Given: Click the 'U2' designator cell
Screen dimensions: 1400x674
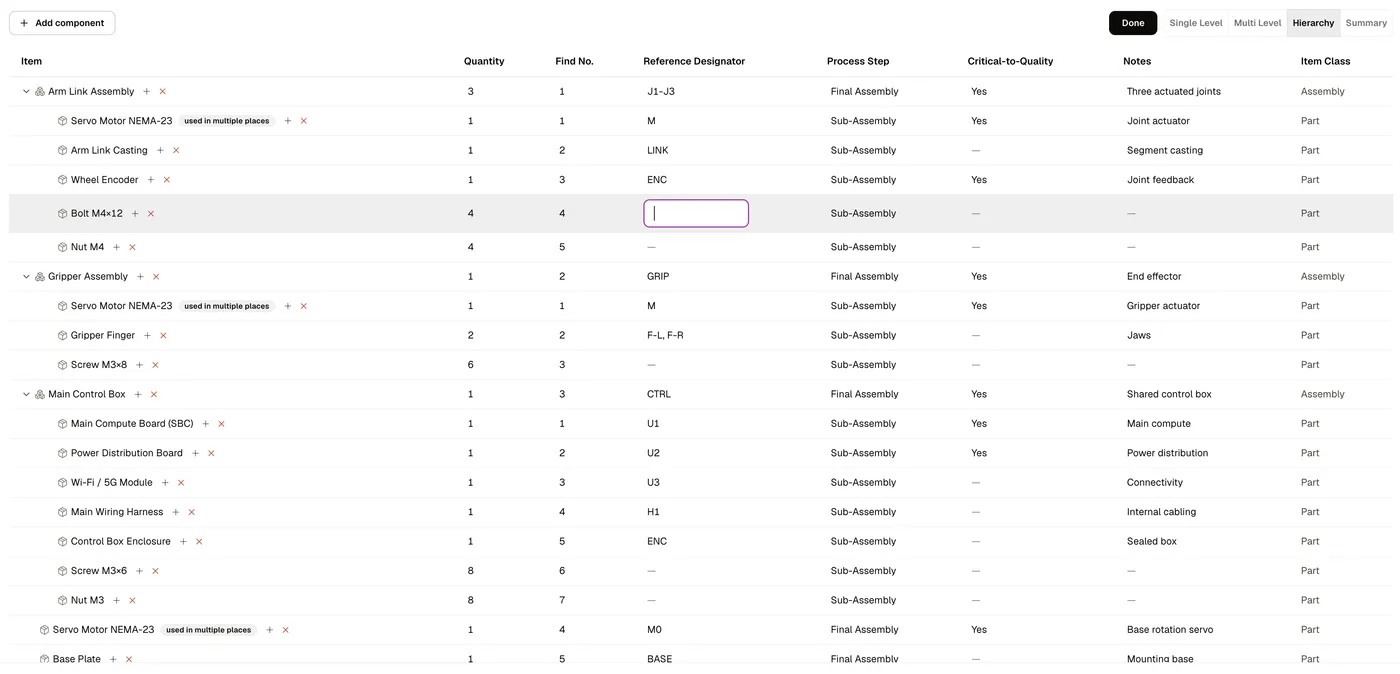Looking at the screenshot, I should coord(653,453).
